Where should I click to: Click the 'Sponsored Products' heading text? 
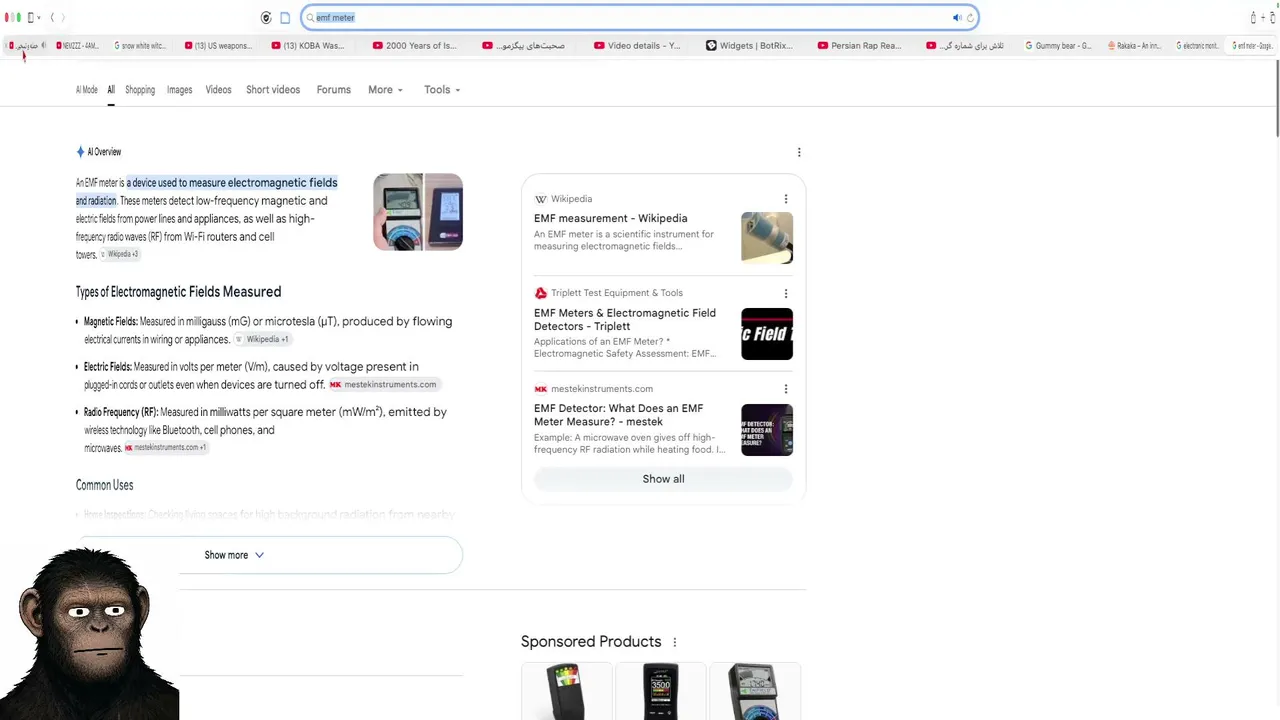point(591,642)
